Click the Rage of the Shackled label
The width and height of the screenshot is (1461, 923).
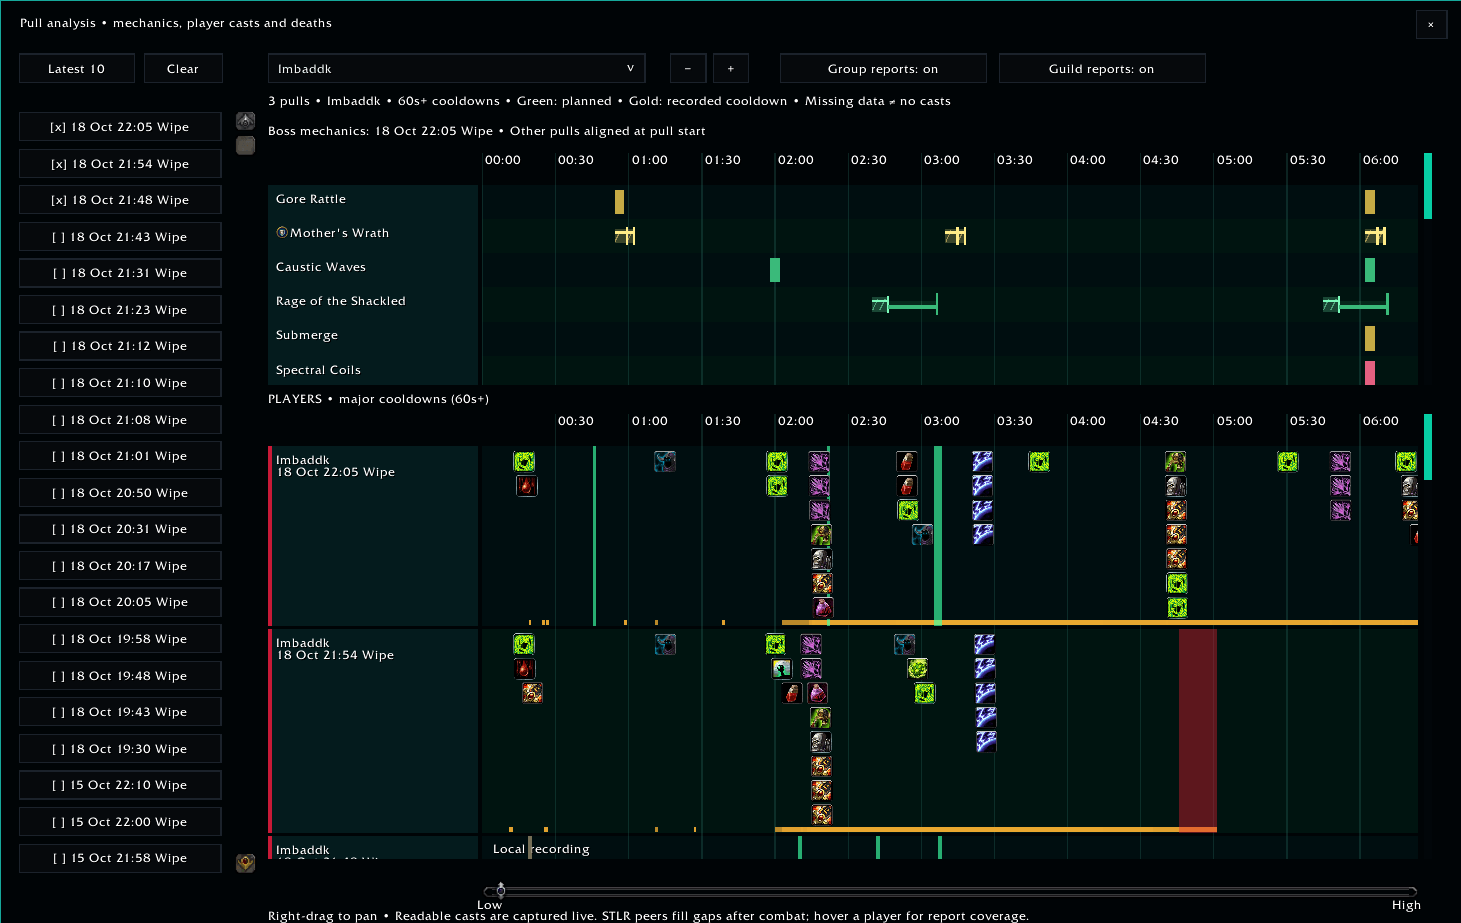pyautogui.click(x=341, y=301)
